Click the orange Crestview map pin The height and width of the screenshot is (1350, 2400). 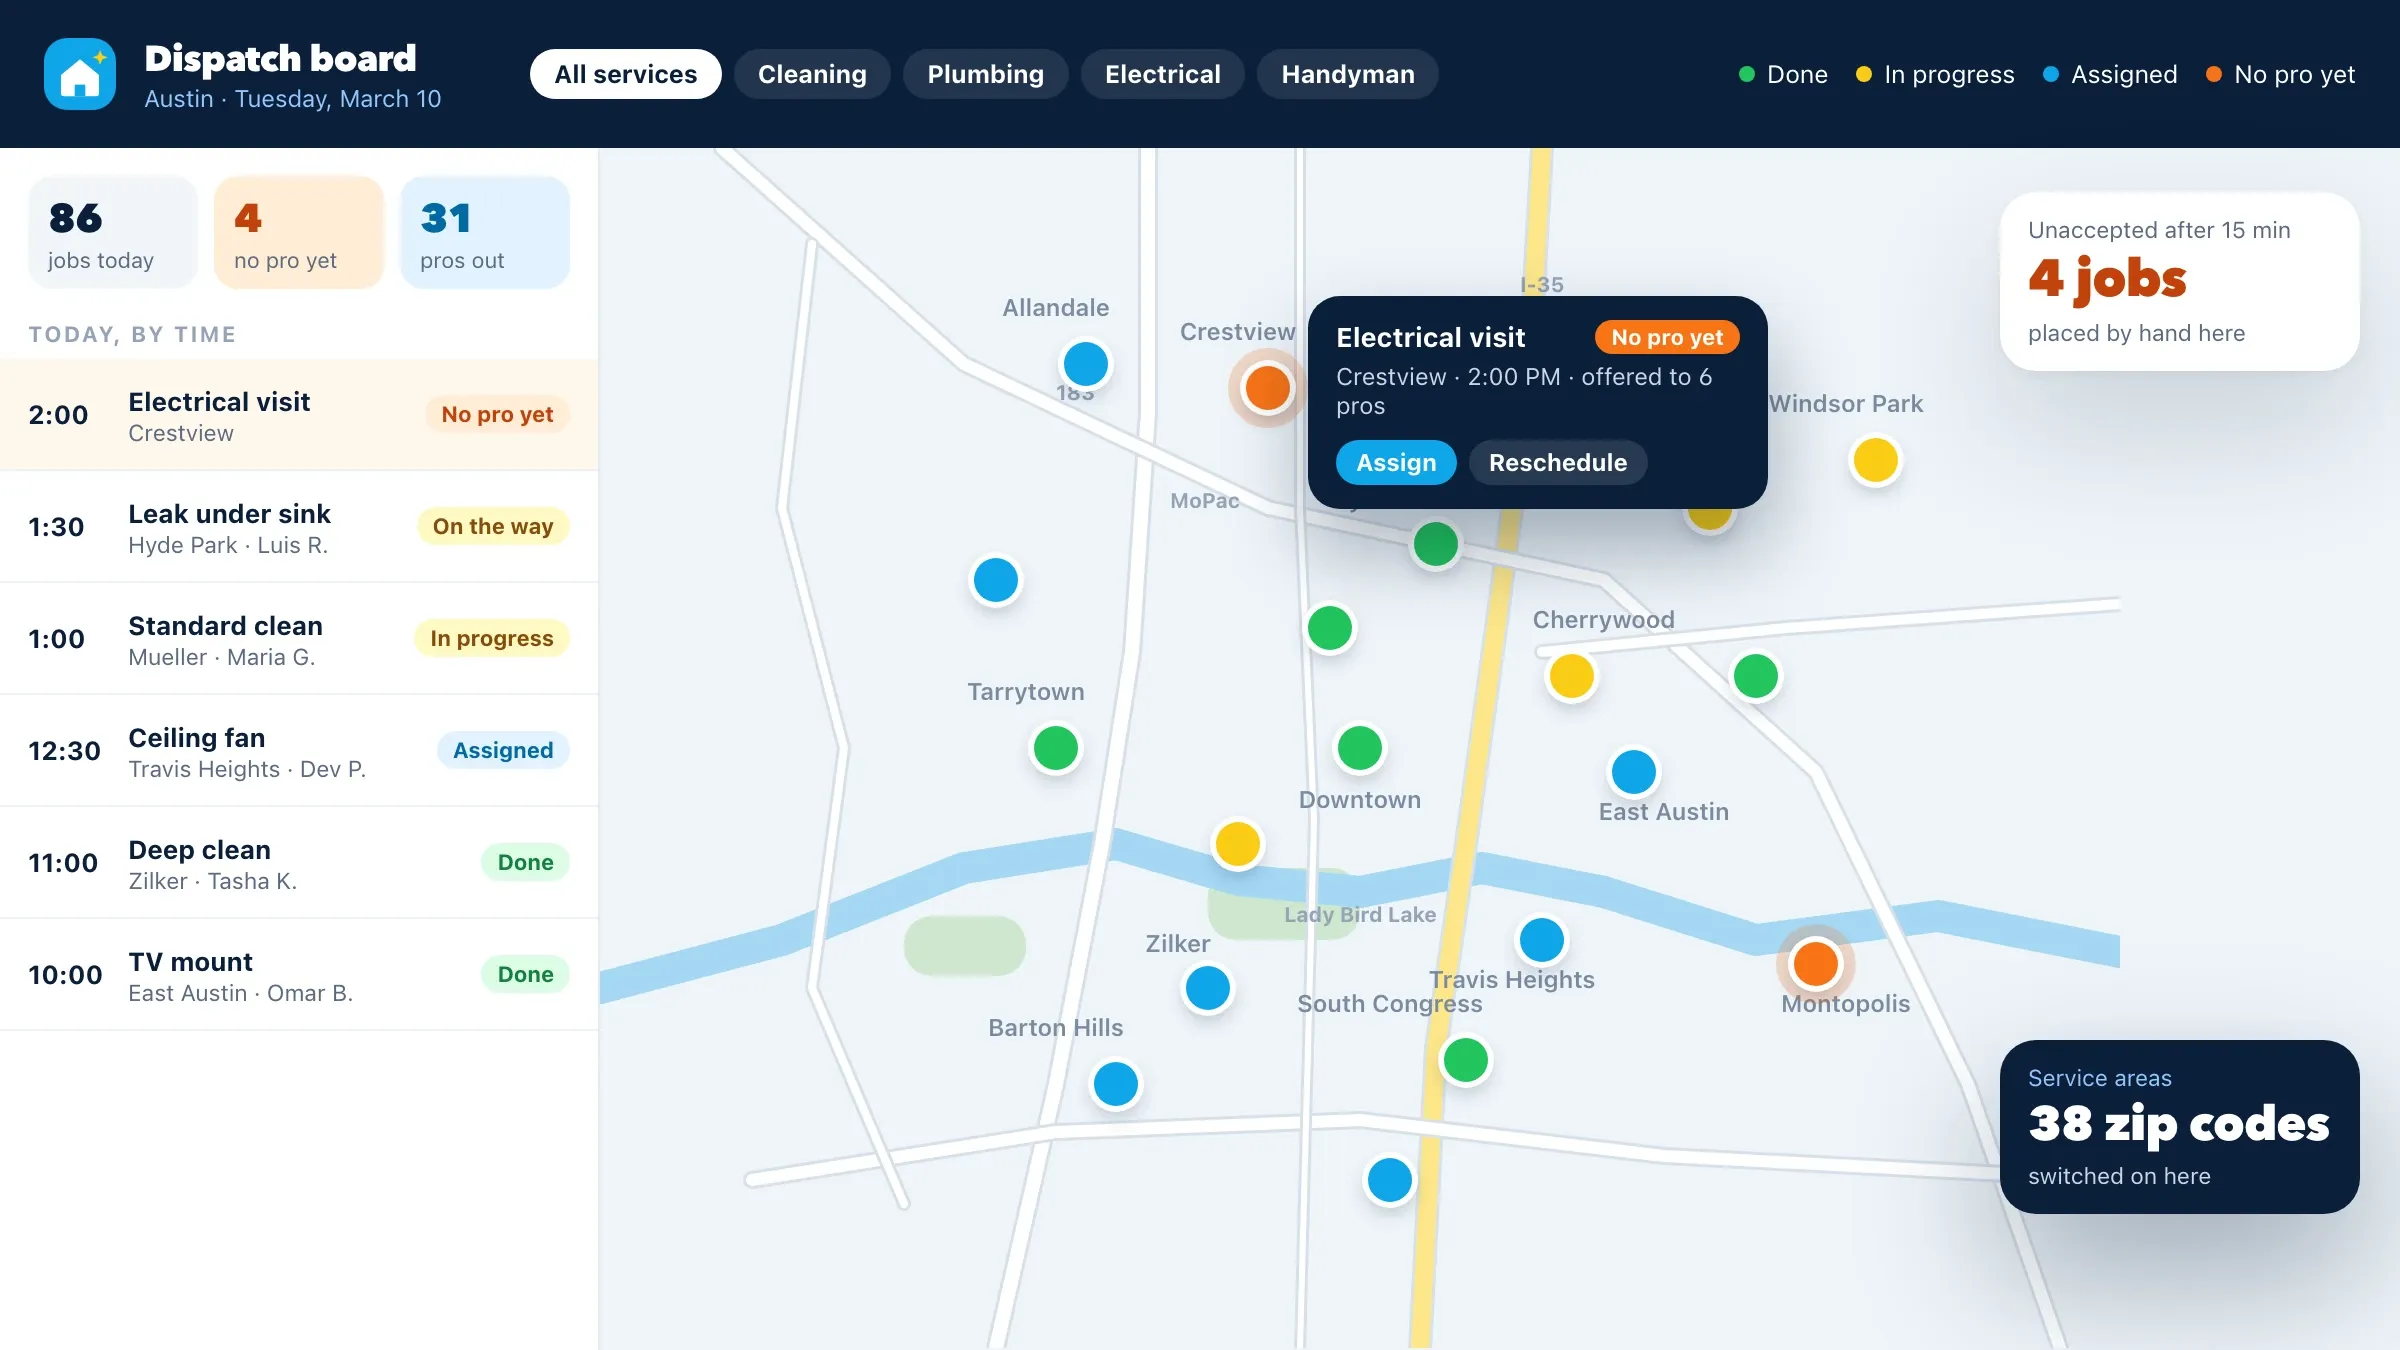coord(1268,388)
